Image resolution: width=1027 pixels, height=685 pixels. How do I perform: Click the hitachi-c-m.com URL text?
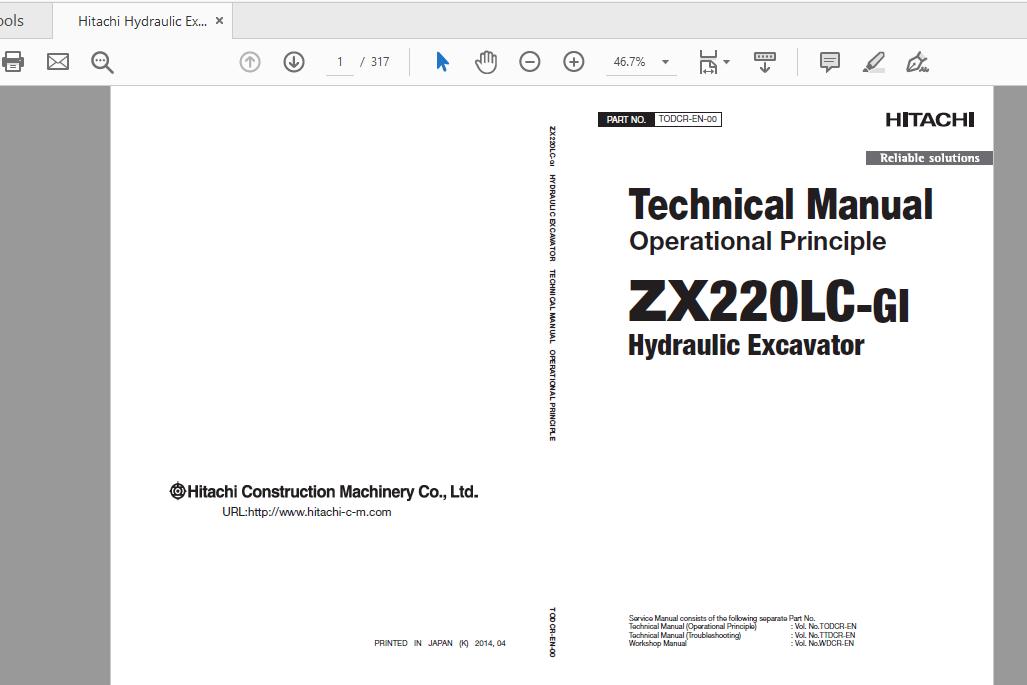pyautogui.click(x=307, y=512)
